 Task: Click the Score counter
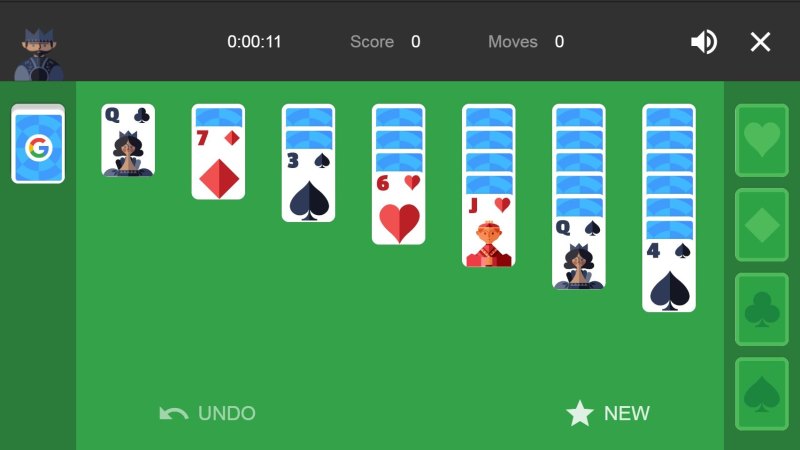385,42
